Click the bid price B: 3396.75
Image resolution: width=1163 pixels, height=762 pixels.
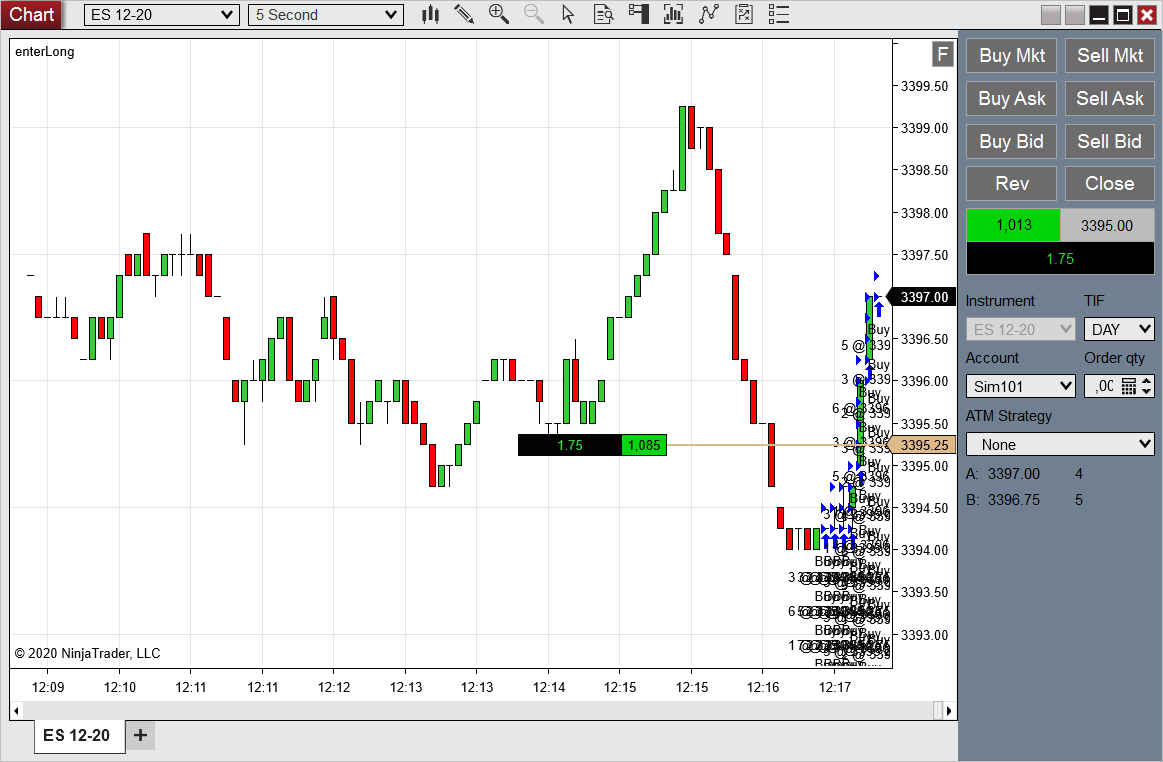point(1003,500)
